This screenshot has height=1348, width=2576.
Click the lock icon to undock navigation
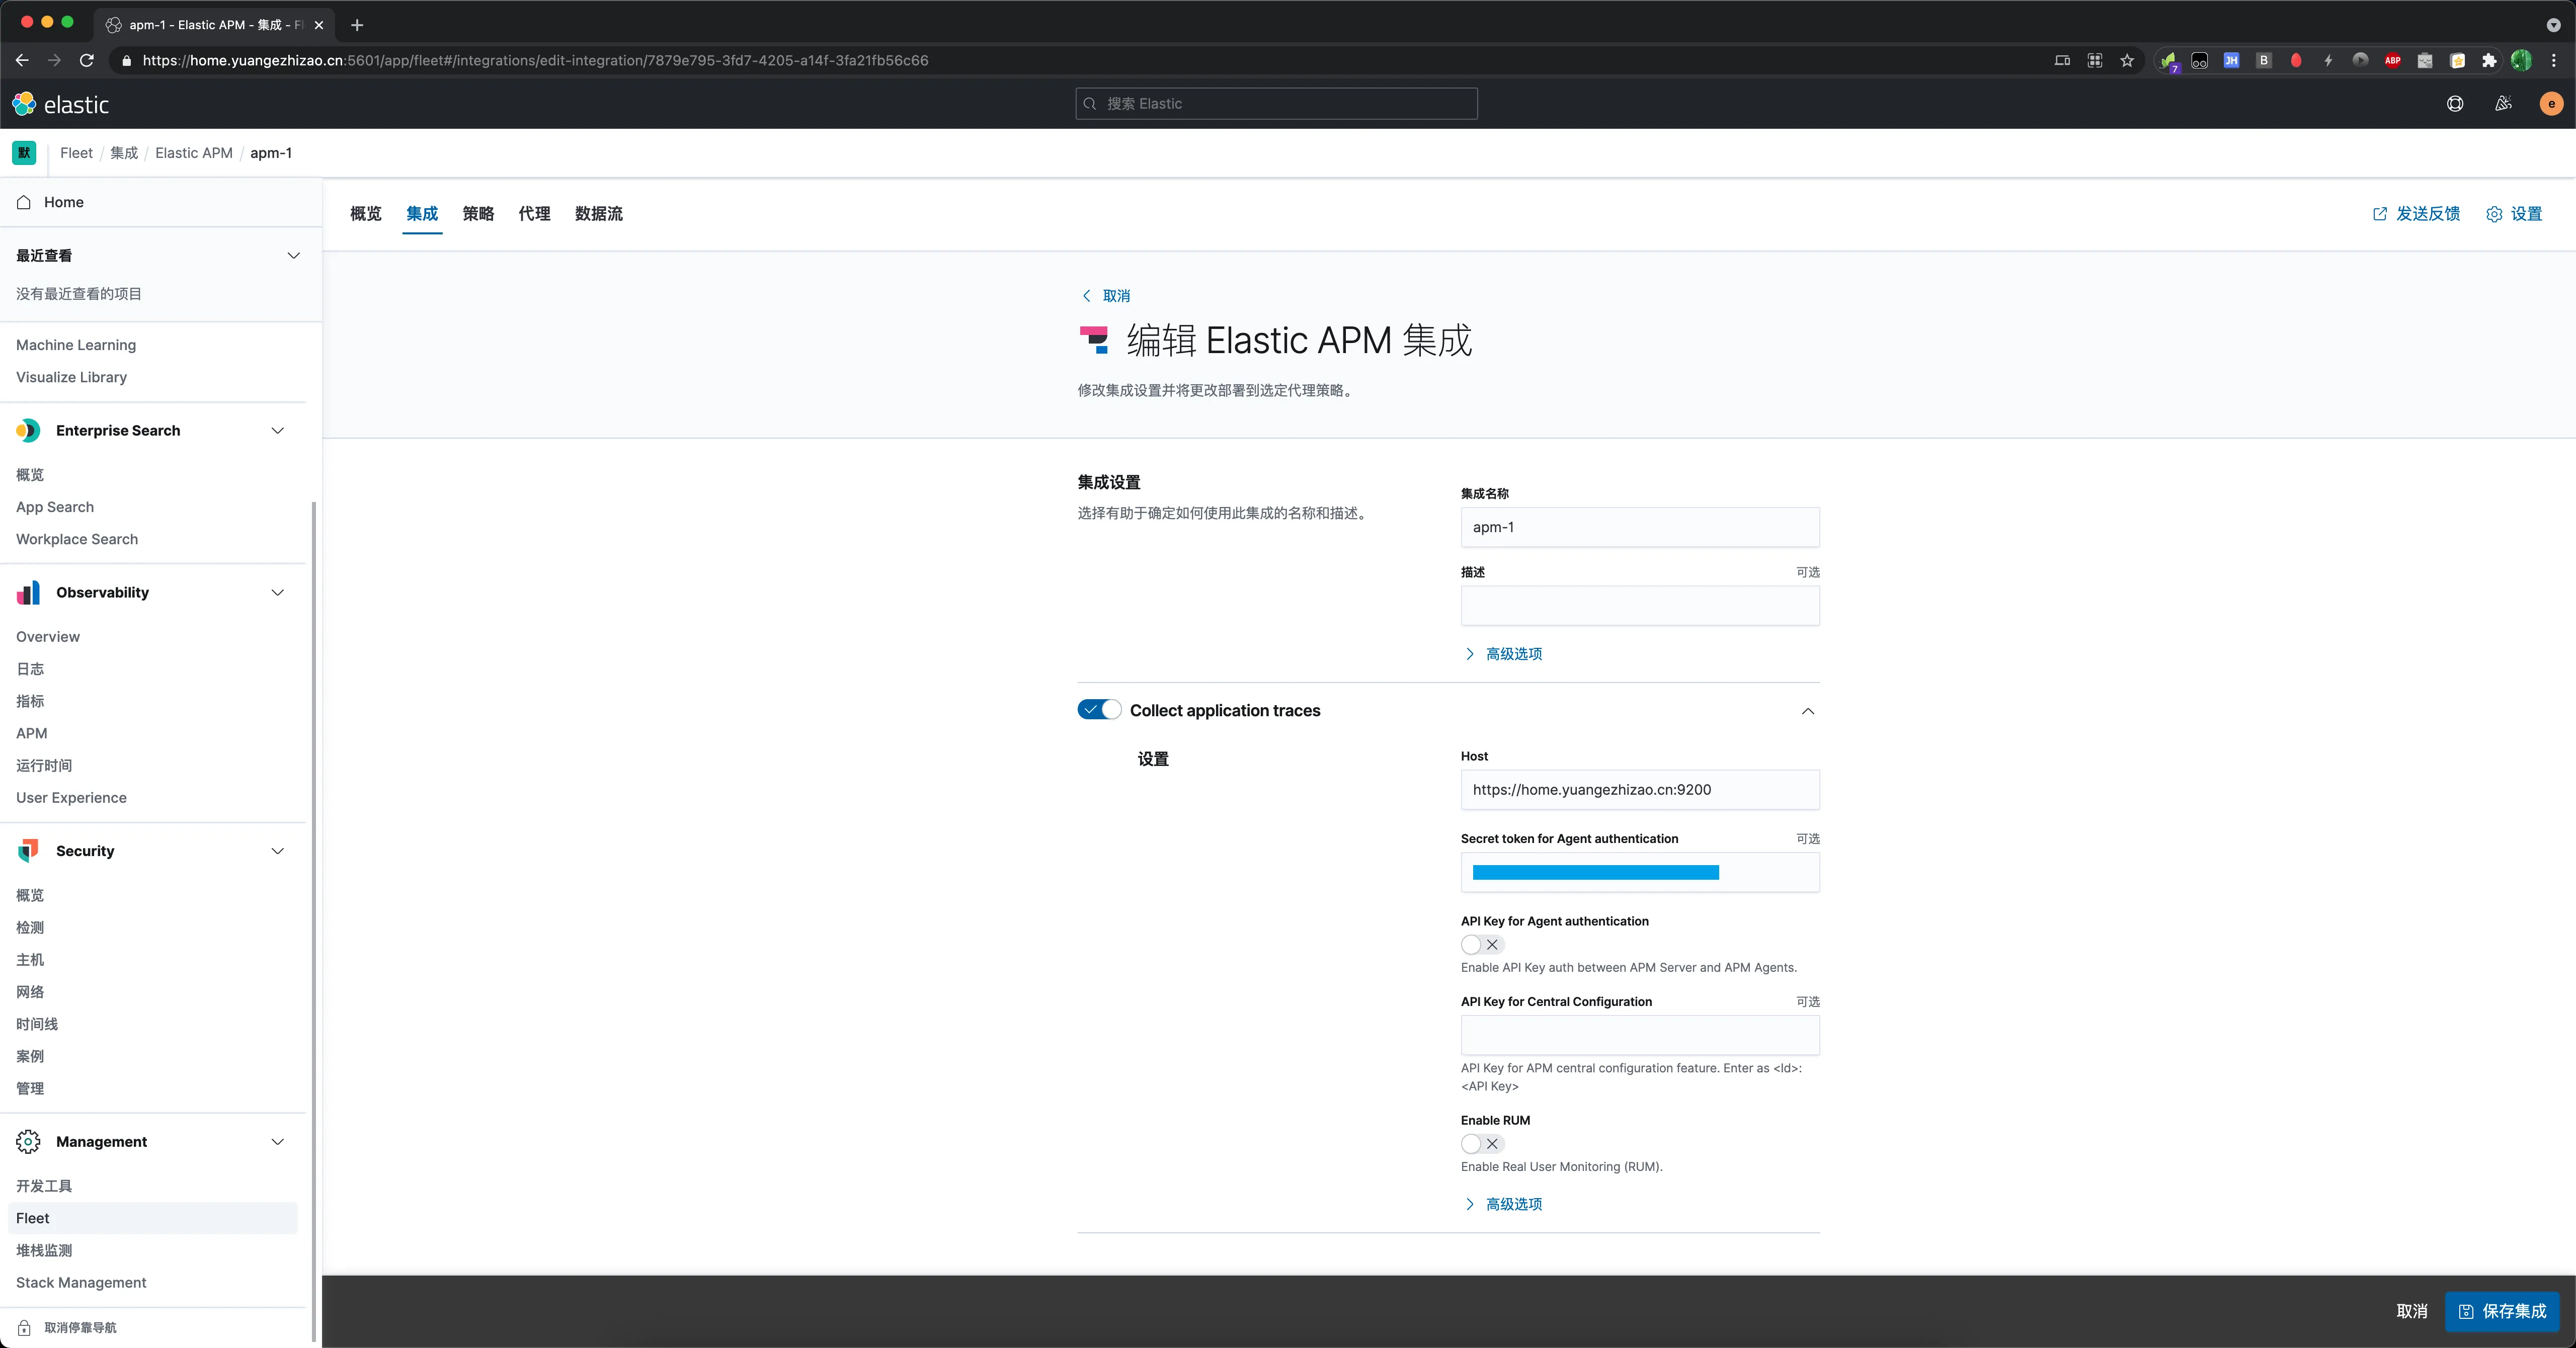coord(24,1327)
